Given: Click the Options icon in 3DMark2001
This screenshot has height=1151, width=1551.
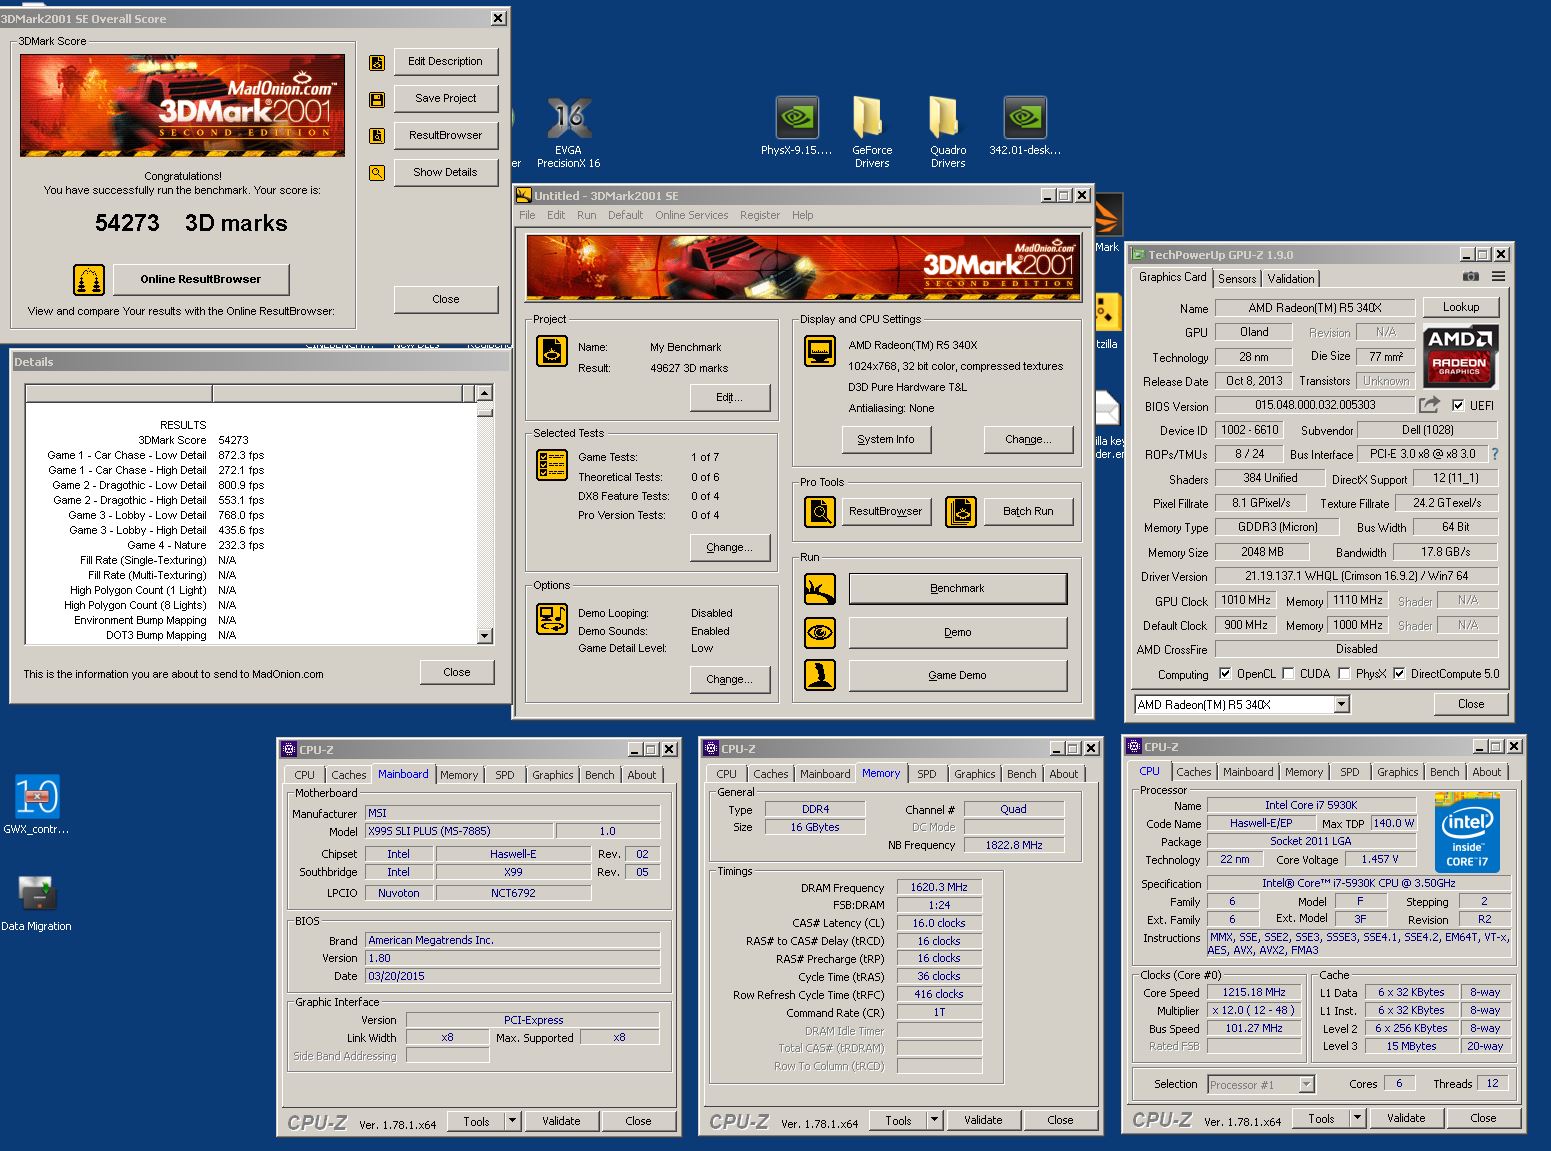Looking at the screenshot, I should [x=552, y=619].
